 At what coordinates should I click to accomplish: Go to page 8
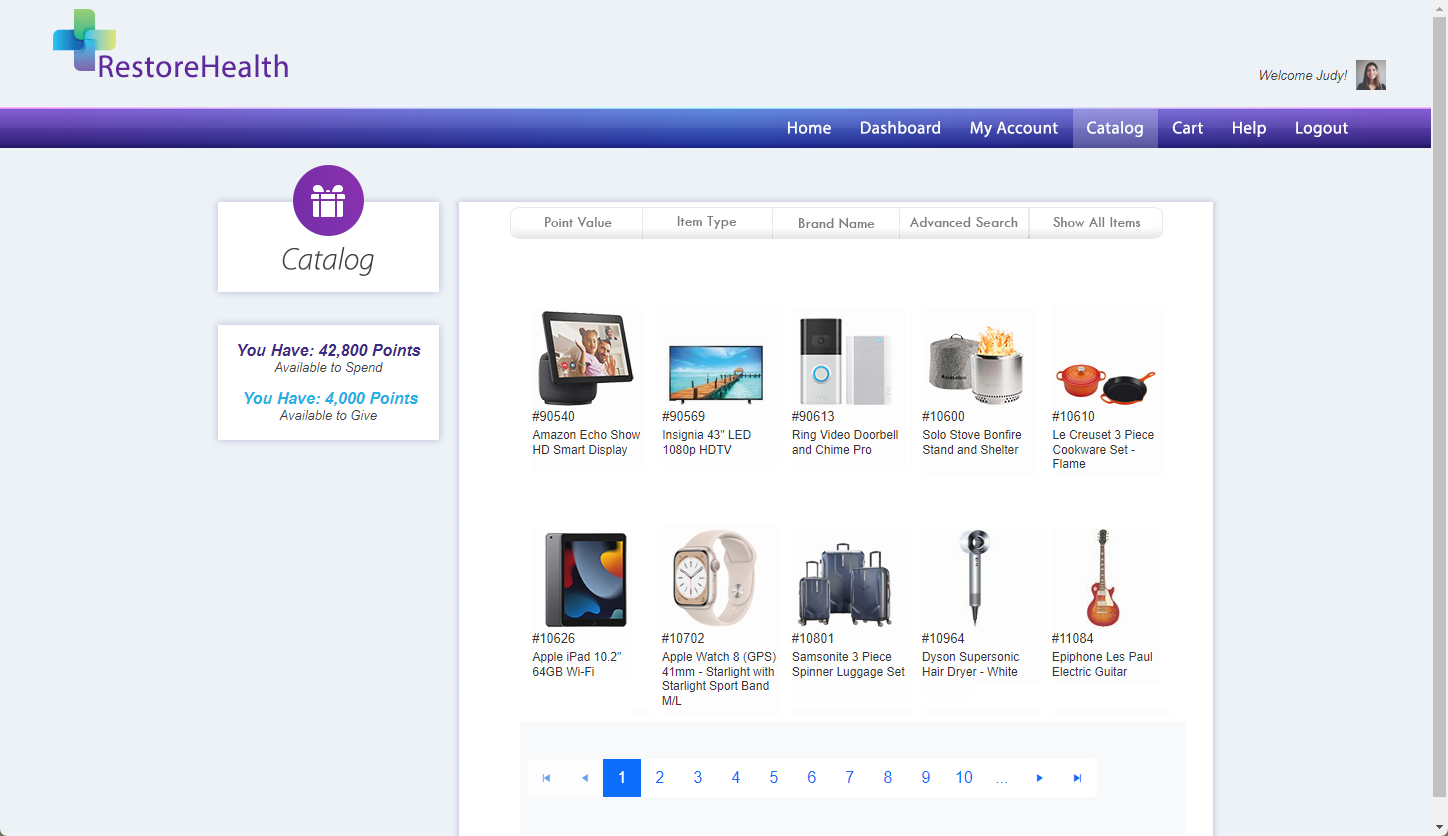(888, 778)
